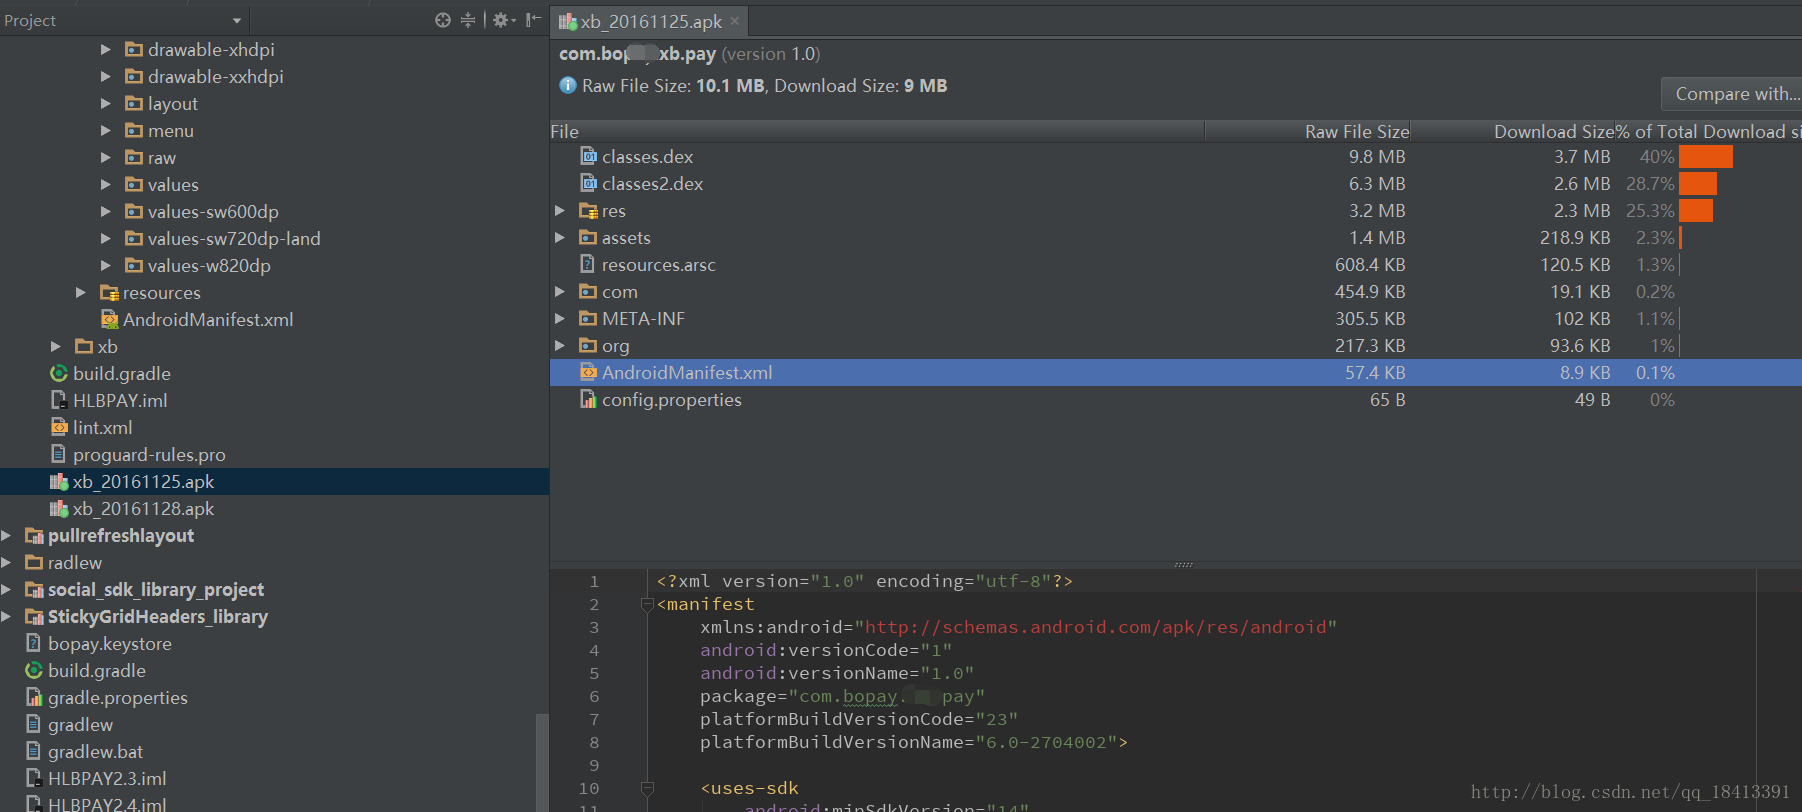Expand the com folder in APK analyzer
Viewport: 1802px width, 812px height.
coord(560,292)
